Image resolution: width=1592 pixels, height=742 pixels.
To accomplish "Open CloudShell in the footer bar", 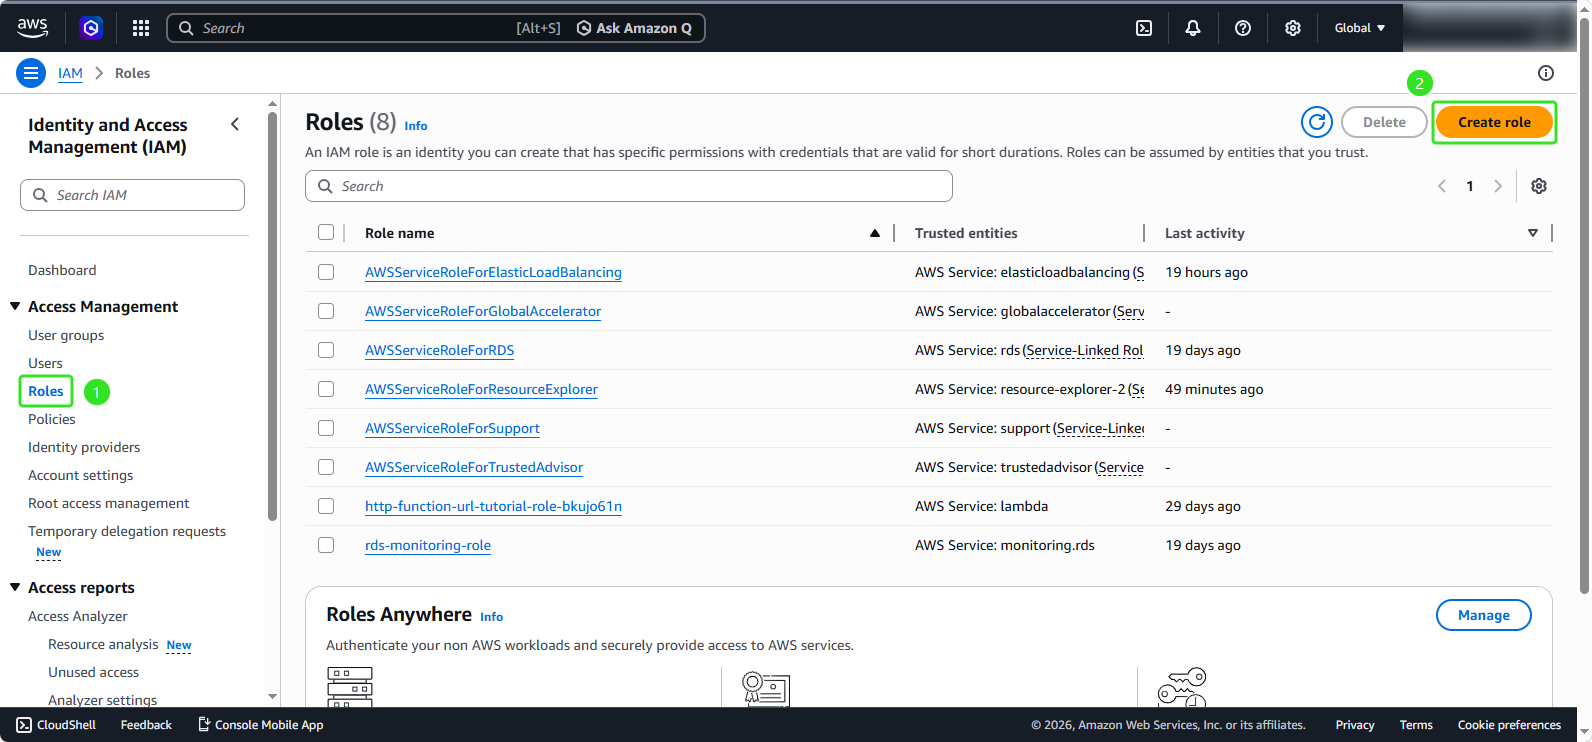I will coord(56,725).
